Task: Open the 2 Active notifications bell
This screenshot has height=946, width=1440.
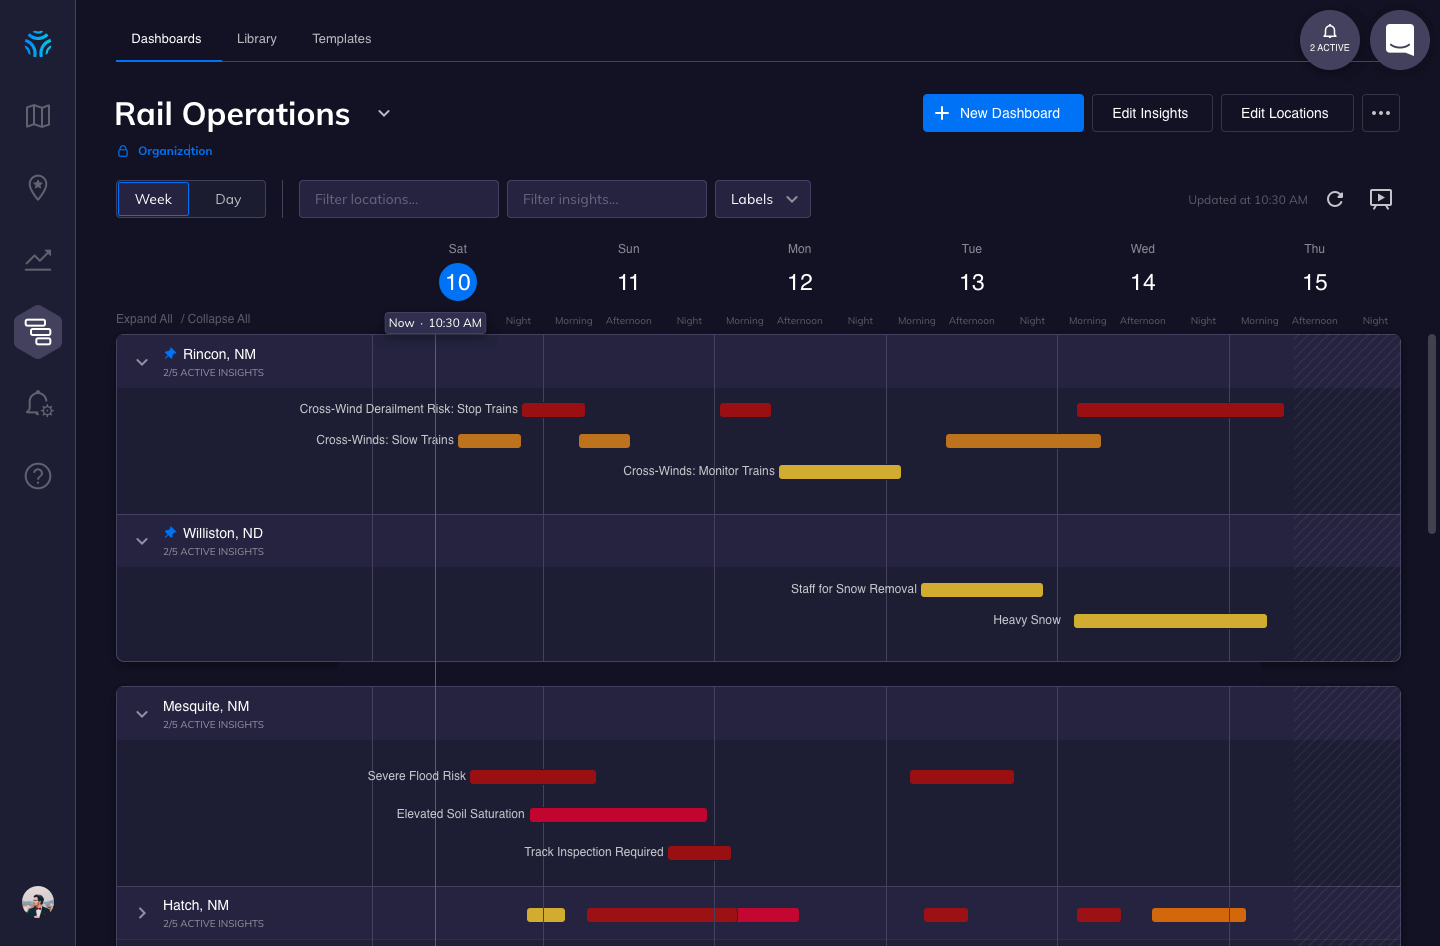Action: pyautogui.click(x=1329, y=40)
